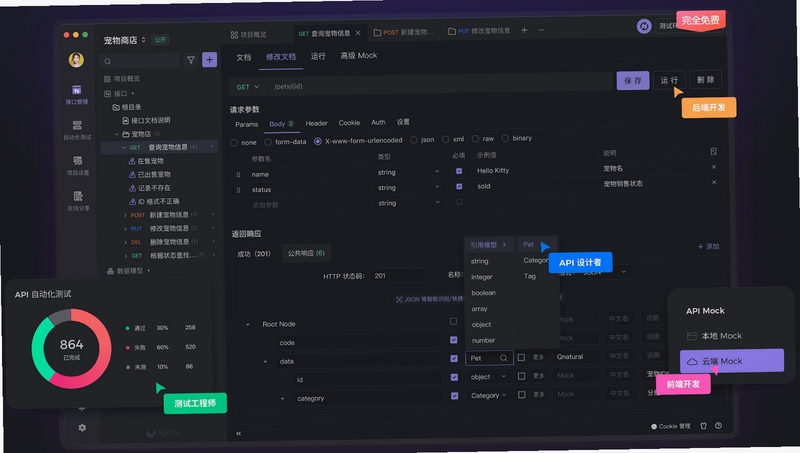Expand the PUT 修改宠物信息 tree node
This screenshot has width=800, height=453.
click(x=126, y=229)
